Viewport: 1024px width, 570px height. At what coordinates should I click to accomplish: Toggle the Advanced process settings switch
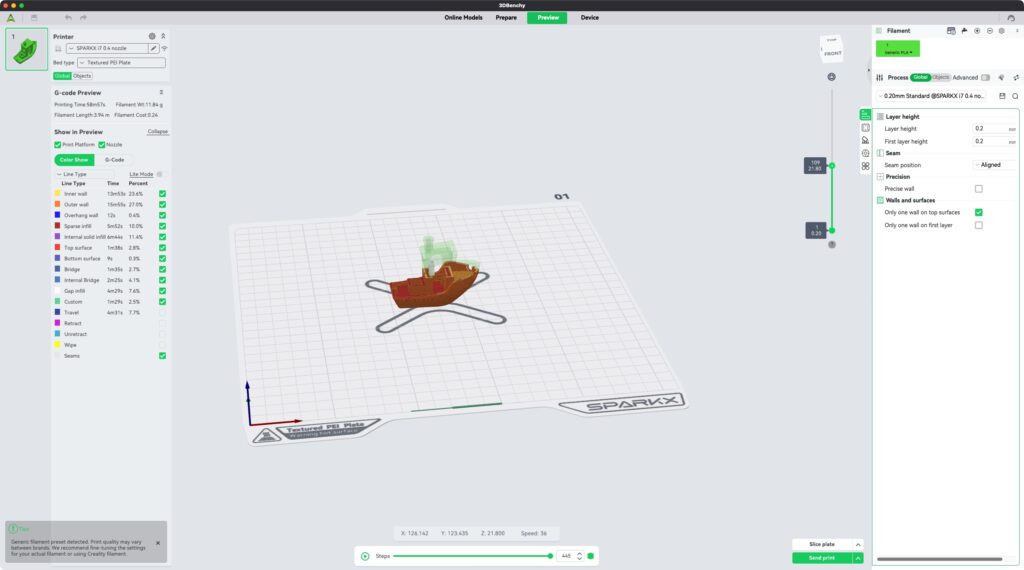(985, 77)
